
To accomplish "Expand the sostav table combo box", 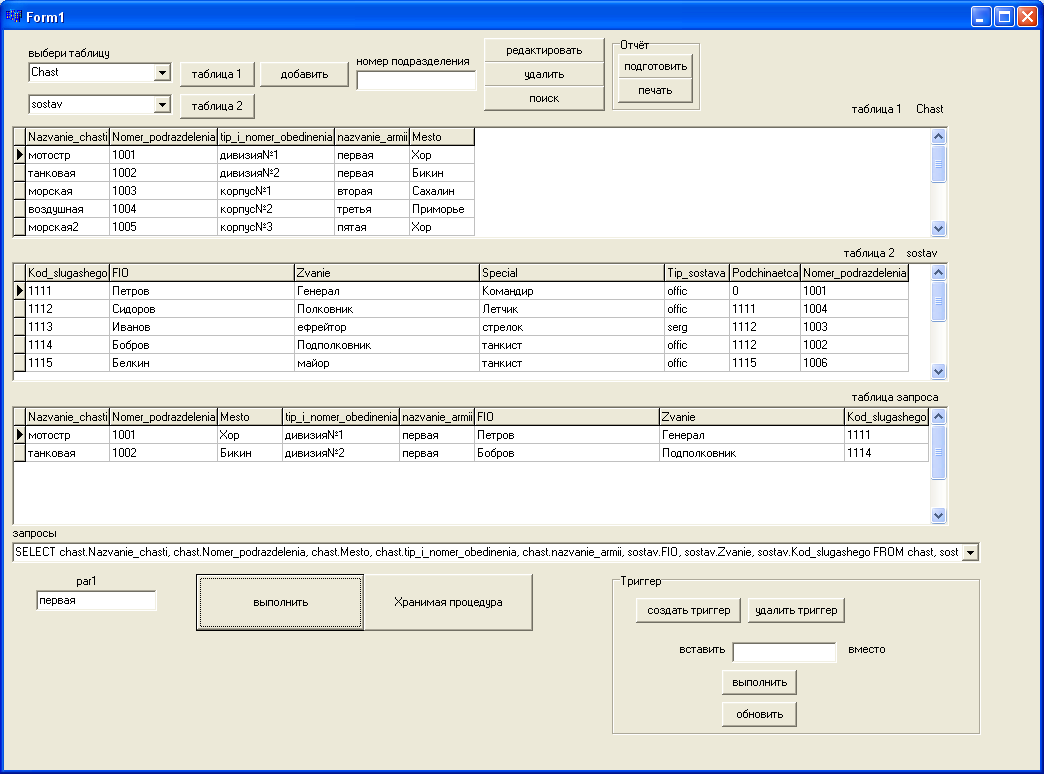I will (x=162, y=105).
